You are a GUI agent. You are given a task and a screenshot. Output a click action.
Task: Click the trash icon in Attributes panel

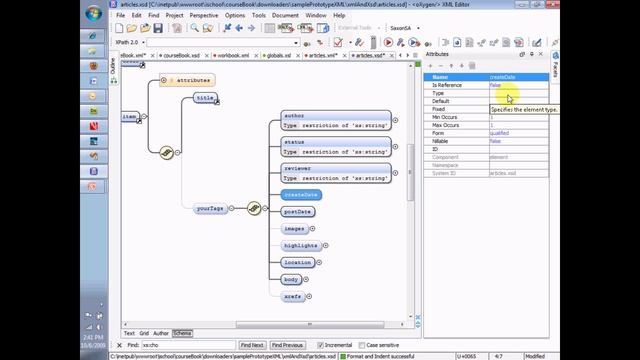click(x=472, y=66)
